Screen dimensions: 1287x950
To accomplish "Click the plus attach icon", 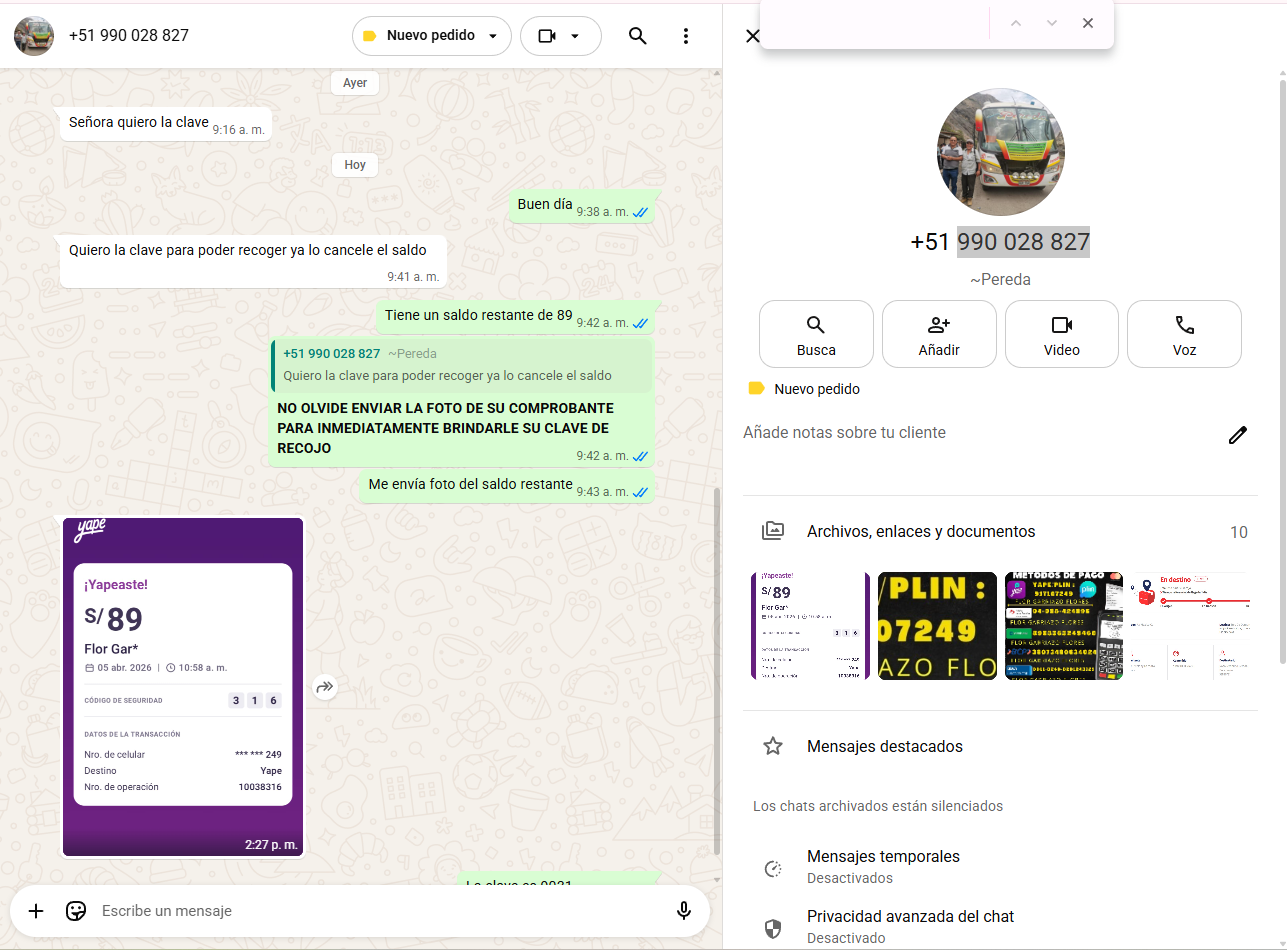I will click(36, 911).
